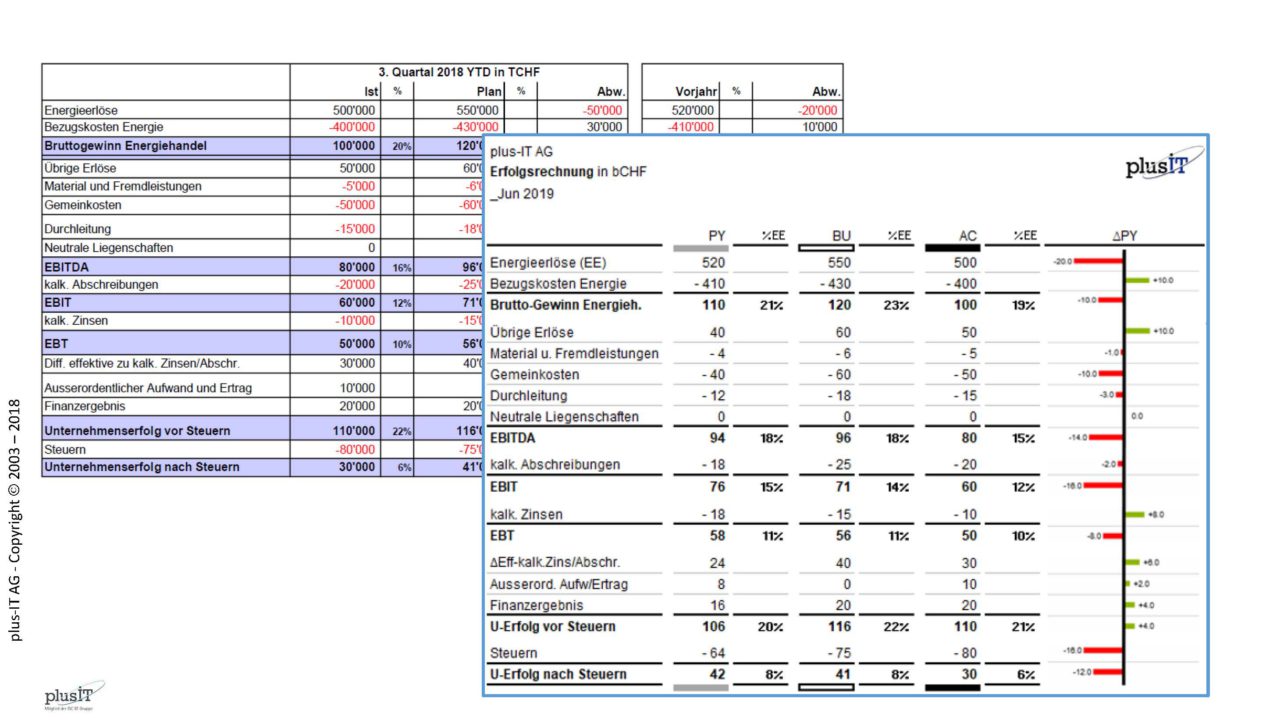Click the PY value 76 in the front EBIT row
Viewport: 1280px width, 720px height.
click(x=716, y=487)
